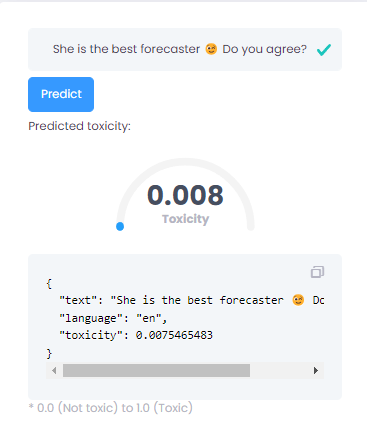The height and width of the screenshot is (431, 367).
Task: Click the blue dot on the toxicity gauge
Action: pyautogui.click(x=120, y=226)
